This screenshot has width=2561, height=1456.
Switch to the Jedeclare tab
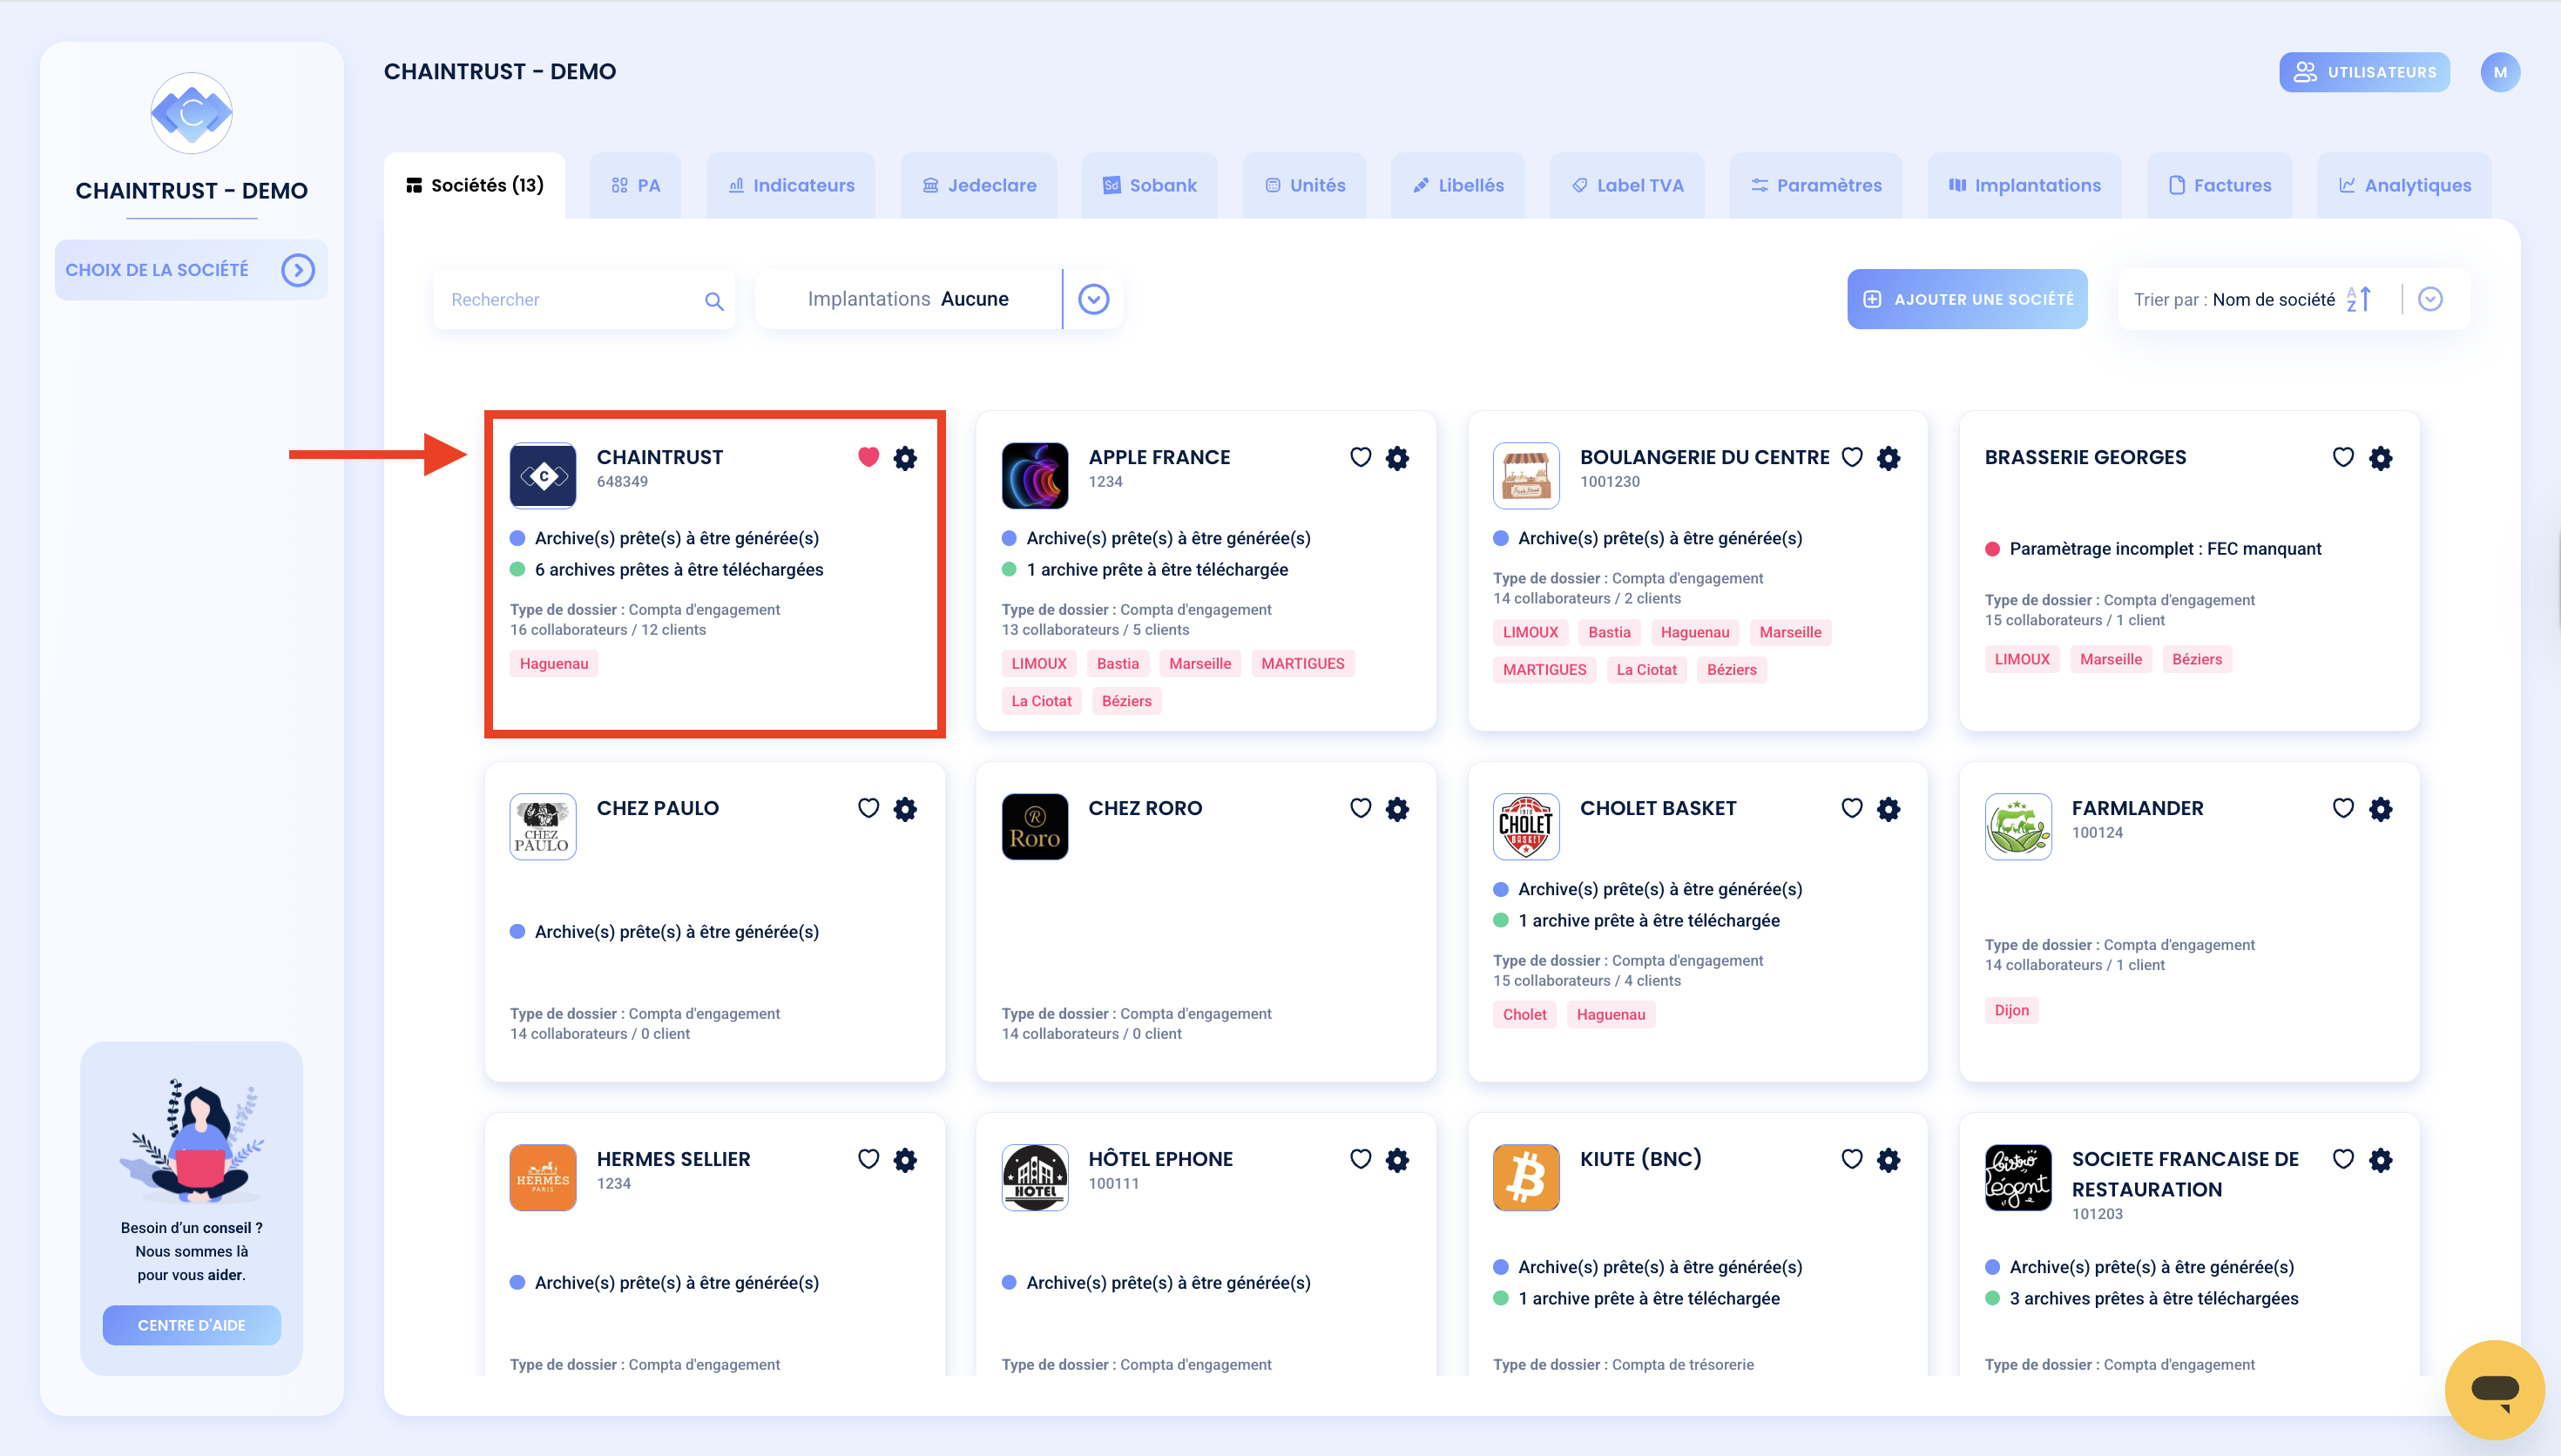click(x=979, y=185)
